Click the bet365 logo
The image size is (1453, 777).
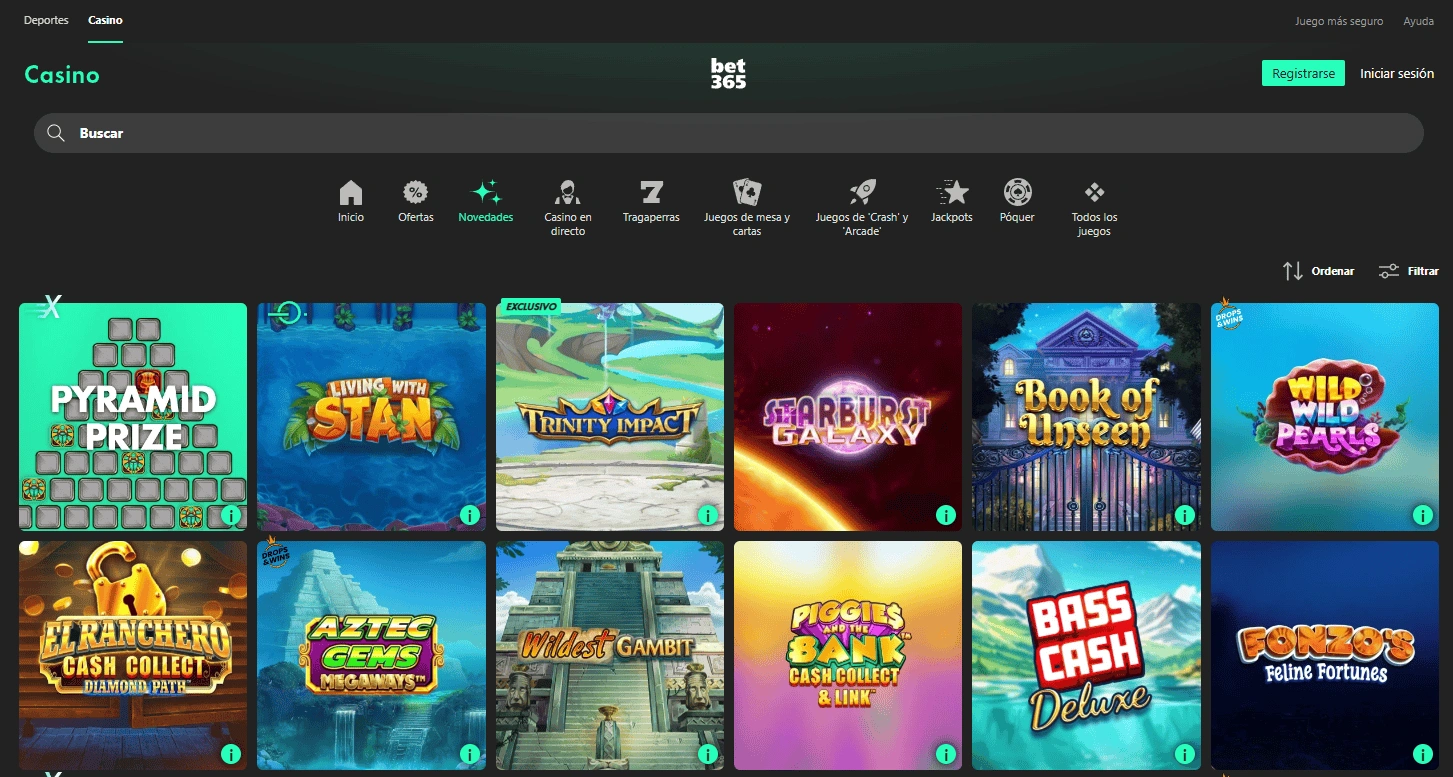click(728, 74)
